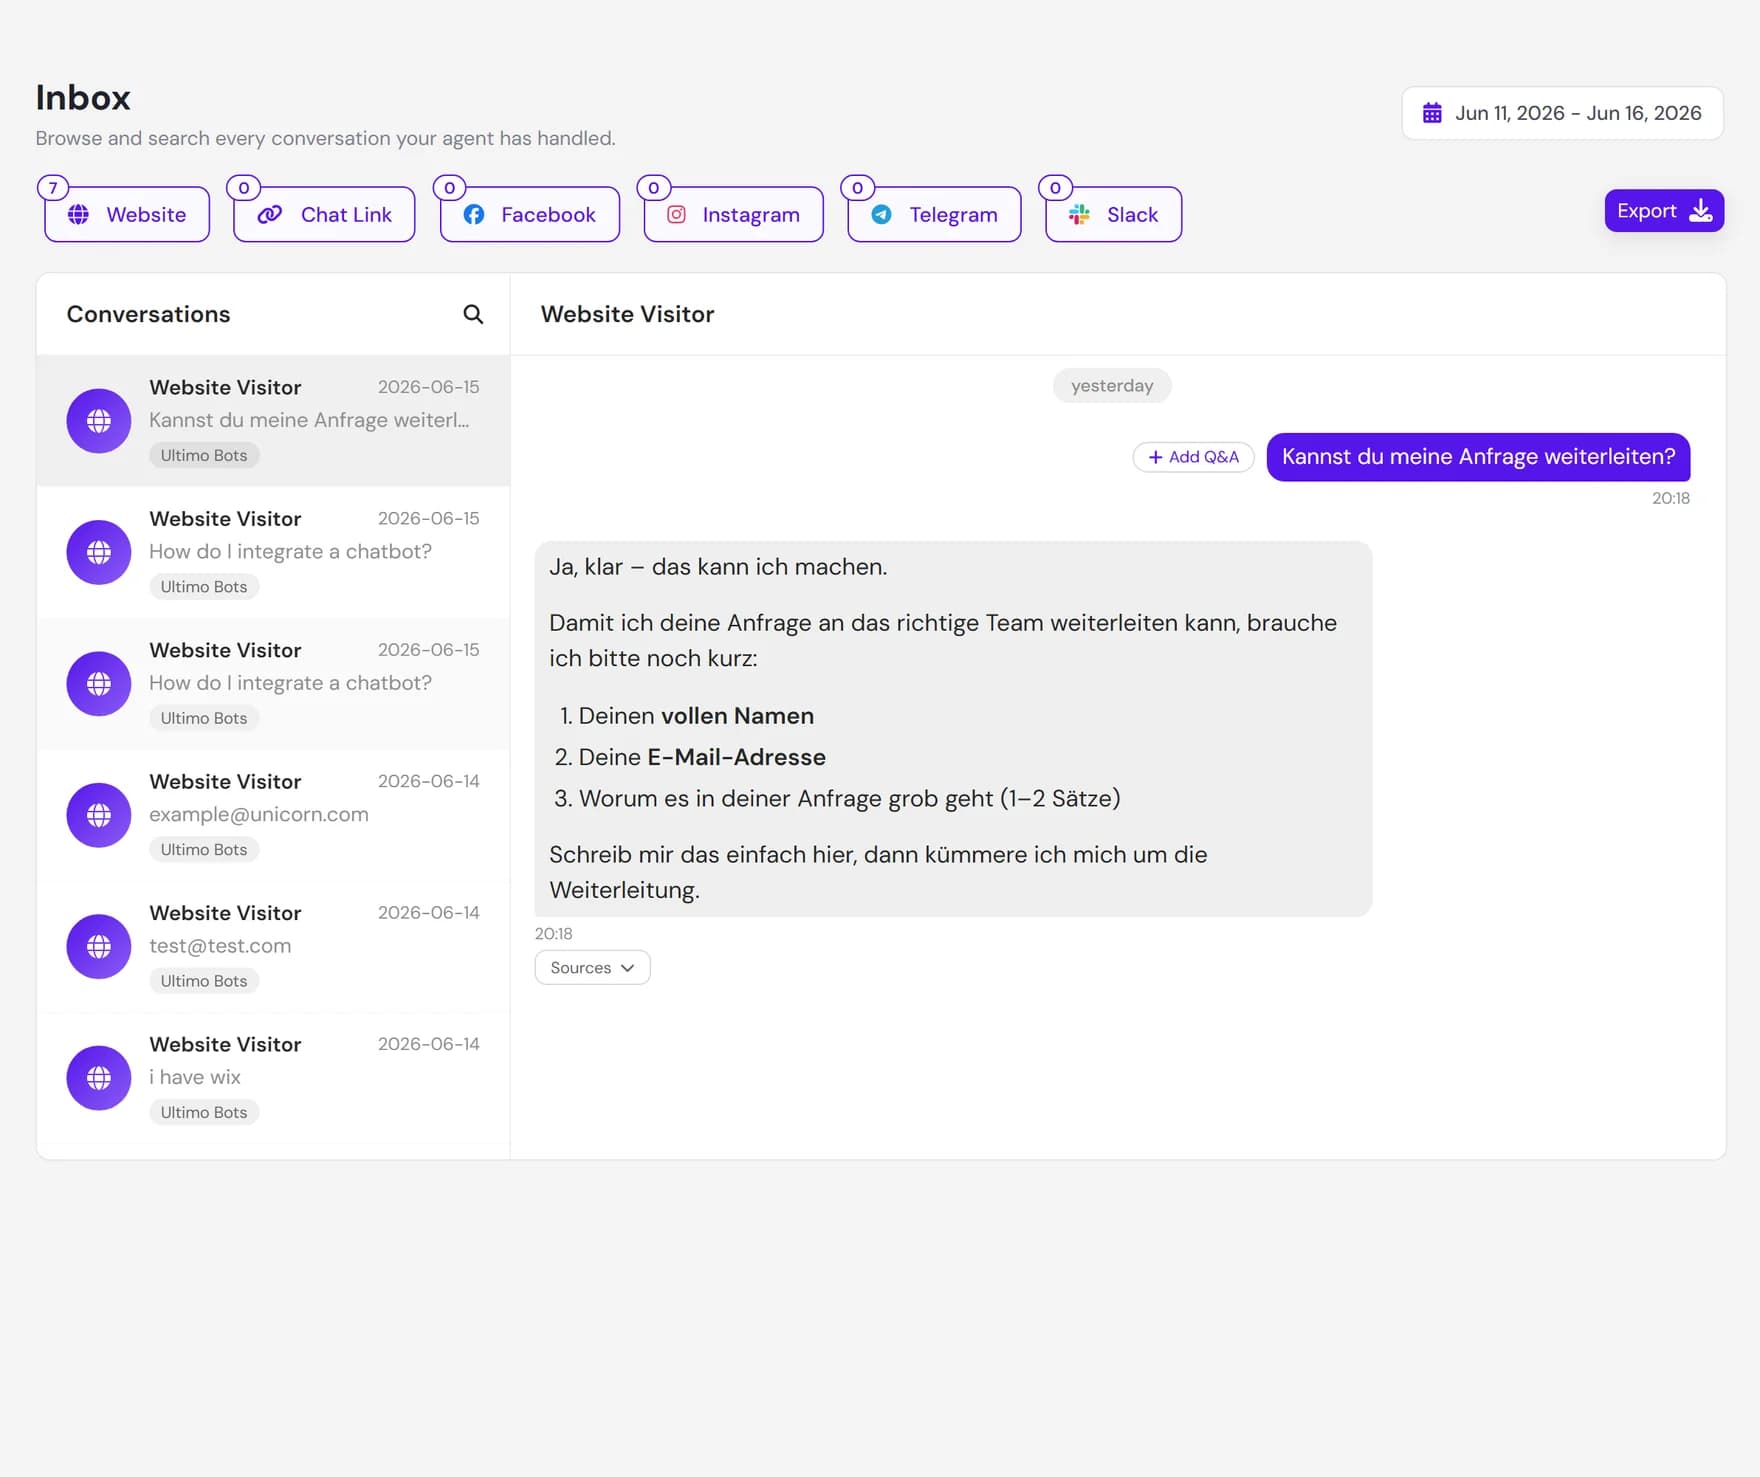Open the 'i have wix' conversation
This screenshot has height=1477, width=1760.
[273, 1078]
